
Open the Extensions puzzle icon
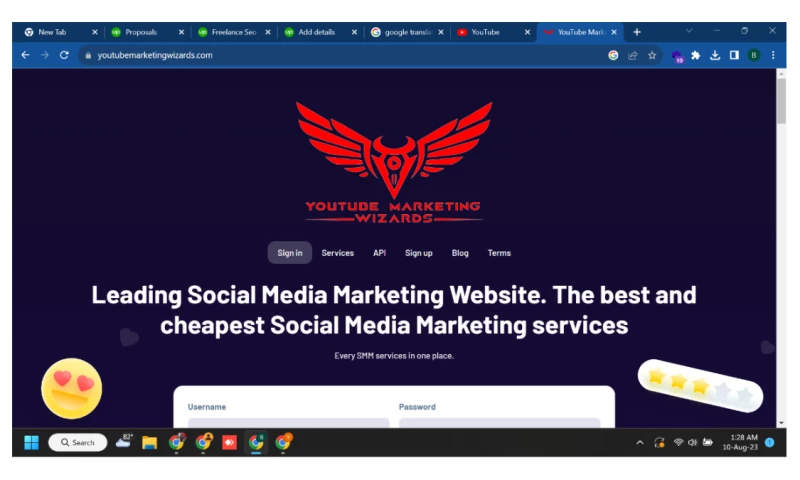(695, 56)
